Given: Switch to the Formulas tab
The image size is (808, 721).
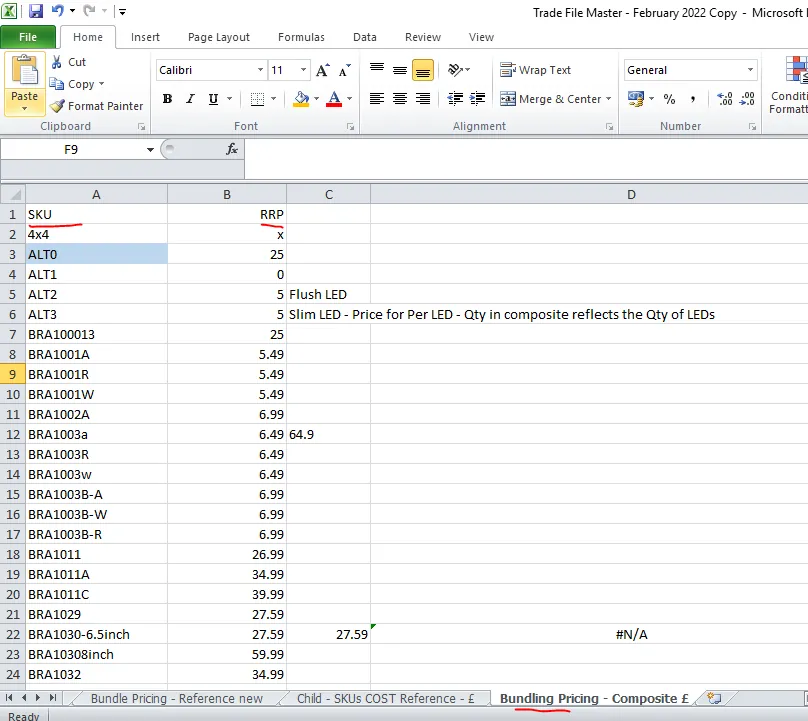Looking at the screenshot, I should [x=301, y=37].
